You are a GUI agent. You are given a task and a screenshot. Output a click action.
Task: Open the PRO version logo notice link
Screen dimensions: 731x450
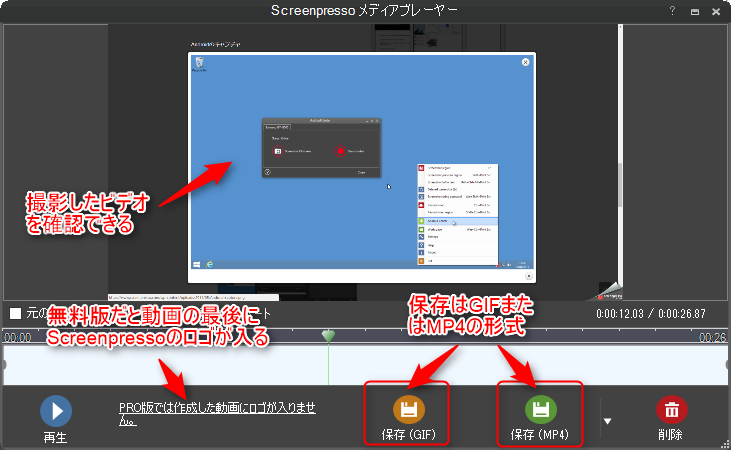[217, 414]
